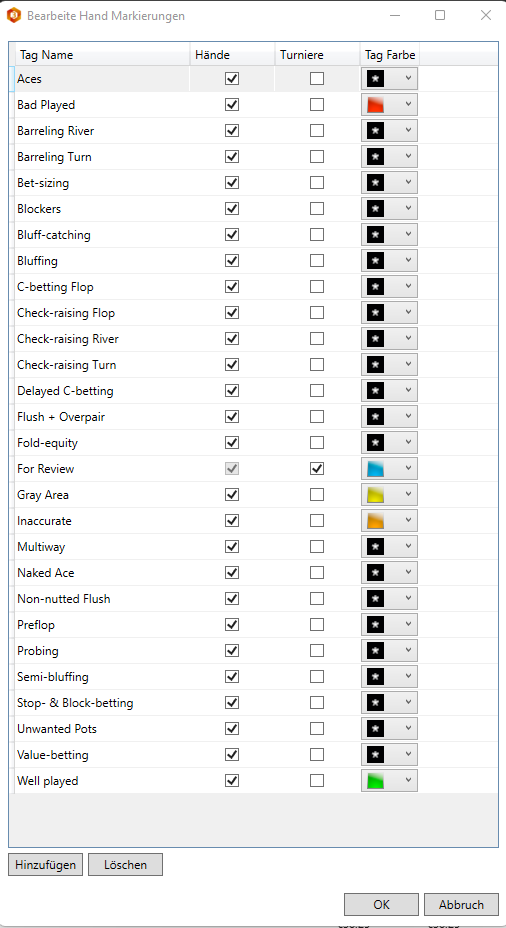Click the Löschen button

pos(125,865)
